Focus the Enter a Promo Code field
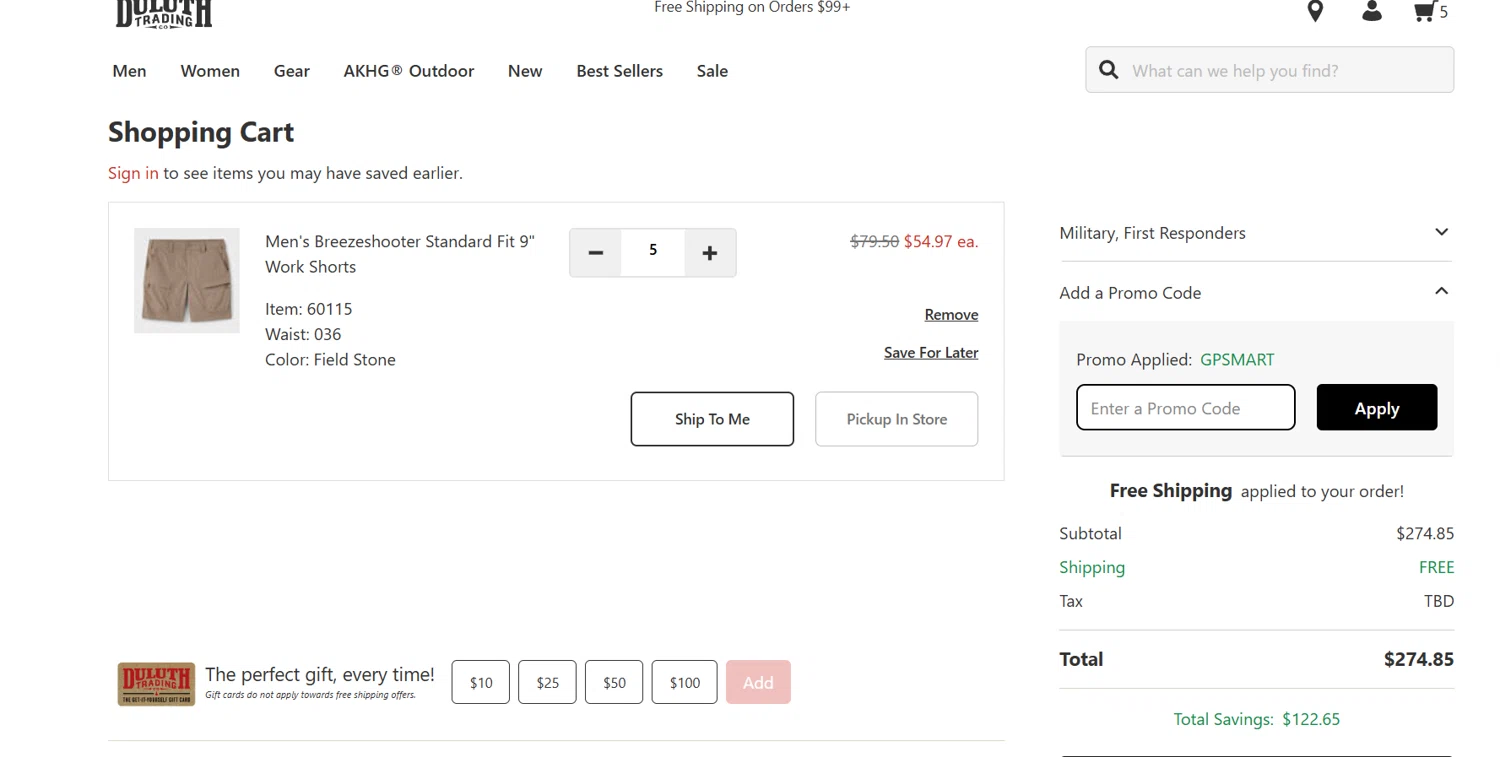Viewport: 1500px width, 757px height. [x=1186, y=408]
